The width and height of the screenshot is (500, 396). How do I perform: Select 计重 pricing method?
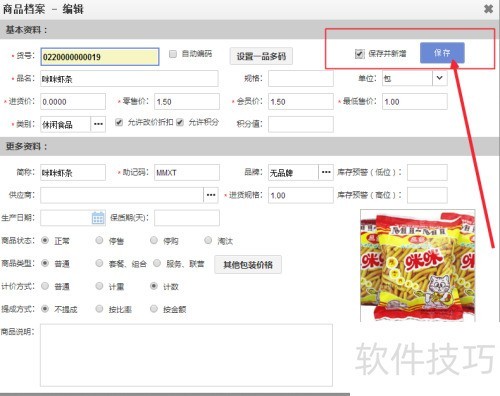tap(99, 286)
